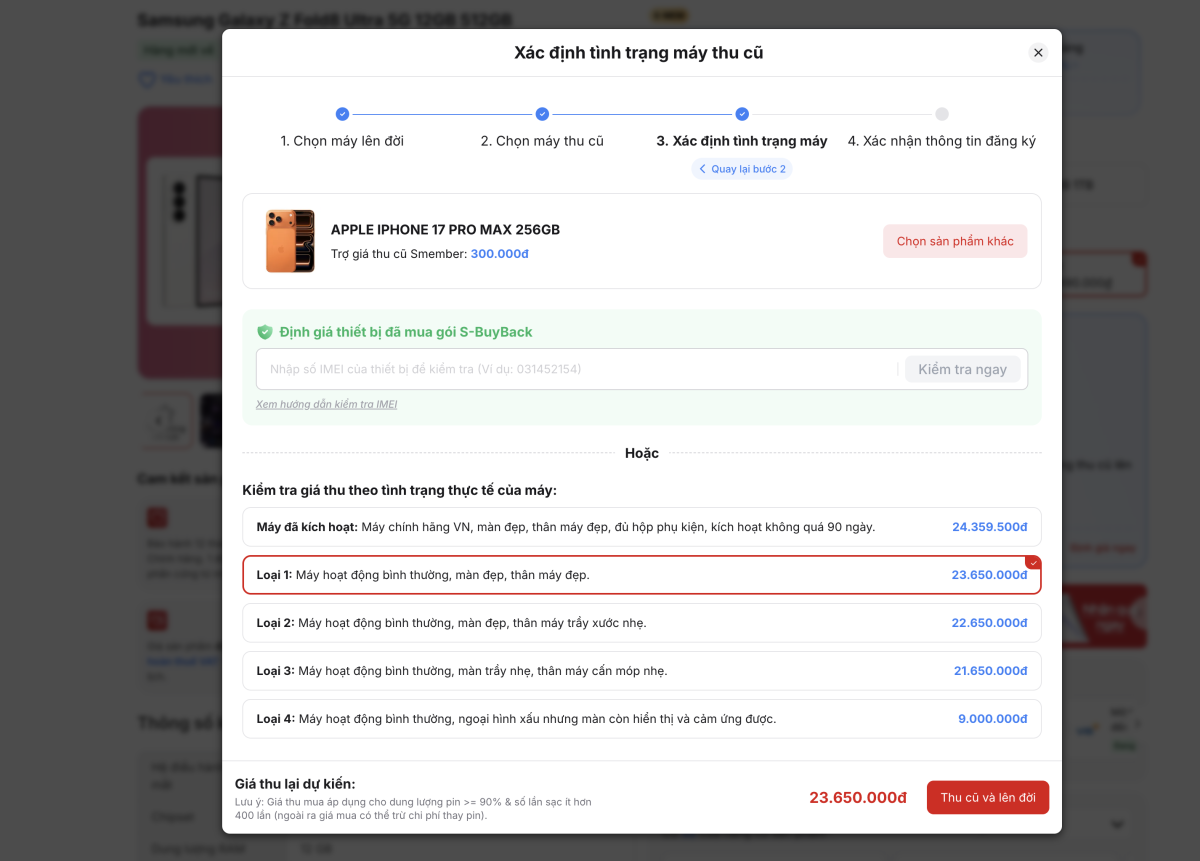Screen dimensions: 1200x861
Task: Open 'Xem hướng dẫn kiểm tra IMEI' link
Action: pyautogui.click(x=326, y=404)
